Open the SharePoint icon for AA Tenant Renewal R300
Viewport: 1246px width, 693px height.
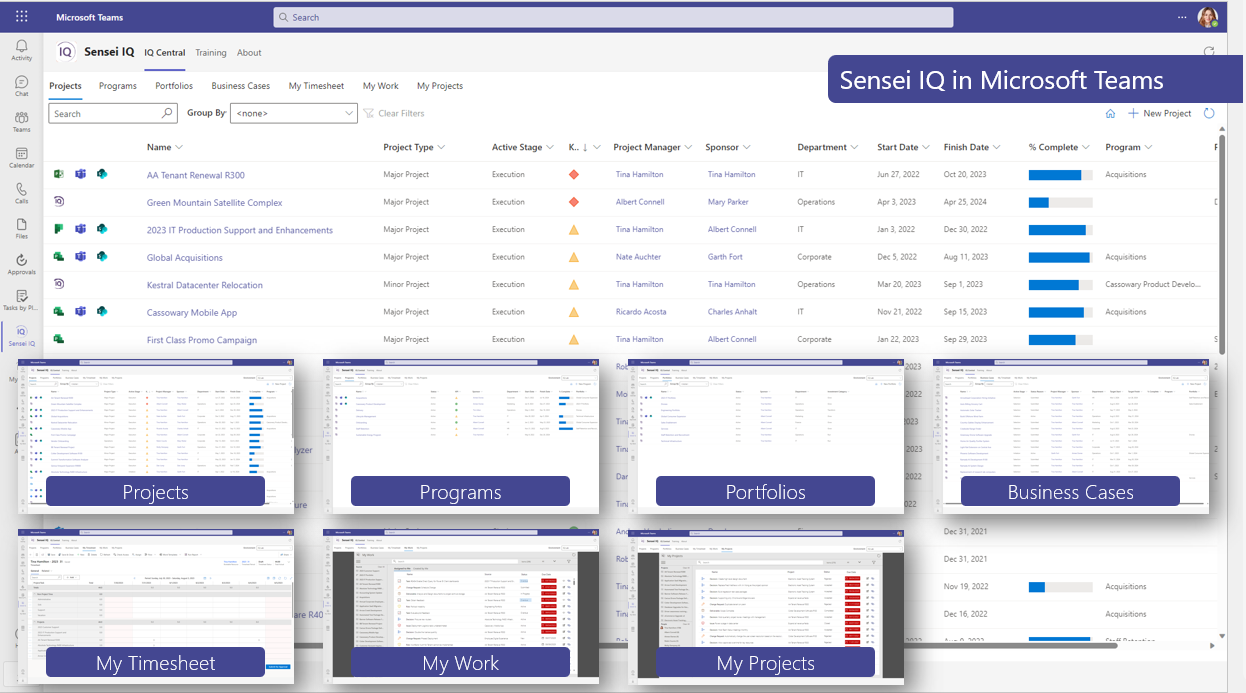coord(101,174)
